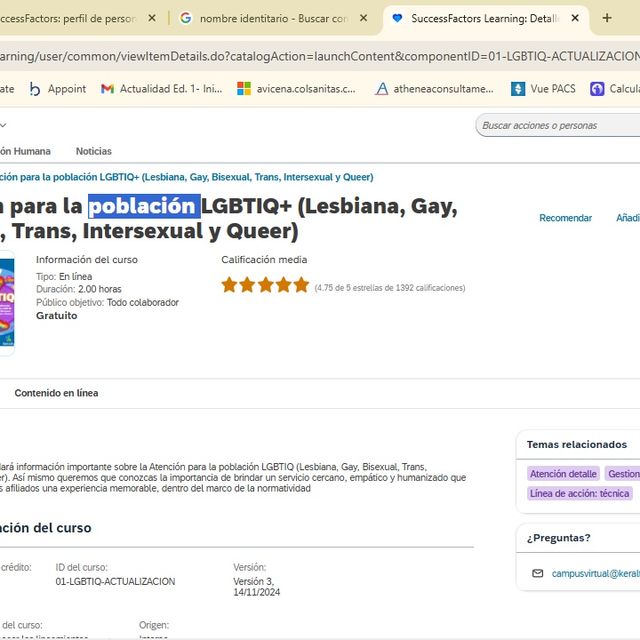
Task: Click the third rating star
Action: [x=265, y=284]
